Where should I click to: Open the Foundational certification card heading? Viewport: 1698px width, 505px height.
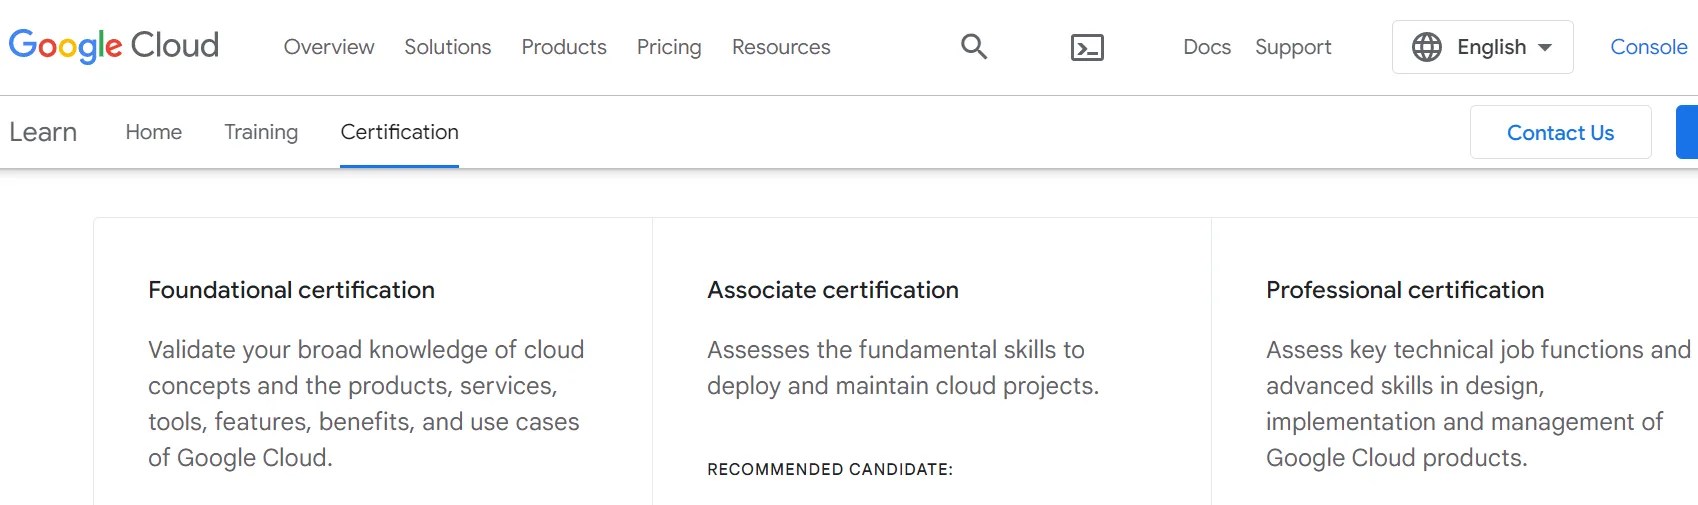coord(291,290)
